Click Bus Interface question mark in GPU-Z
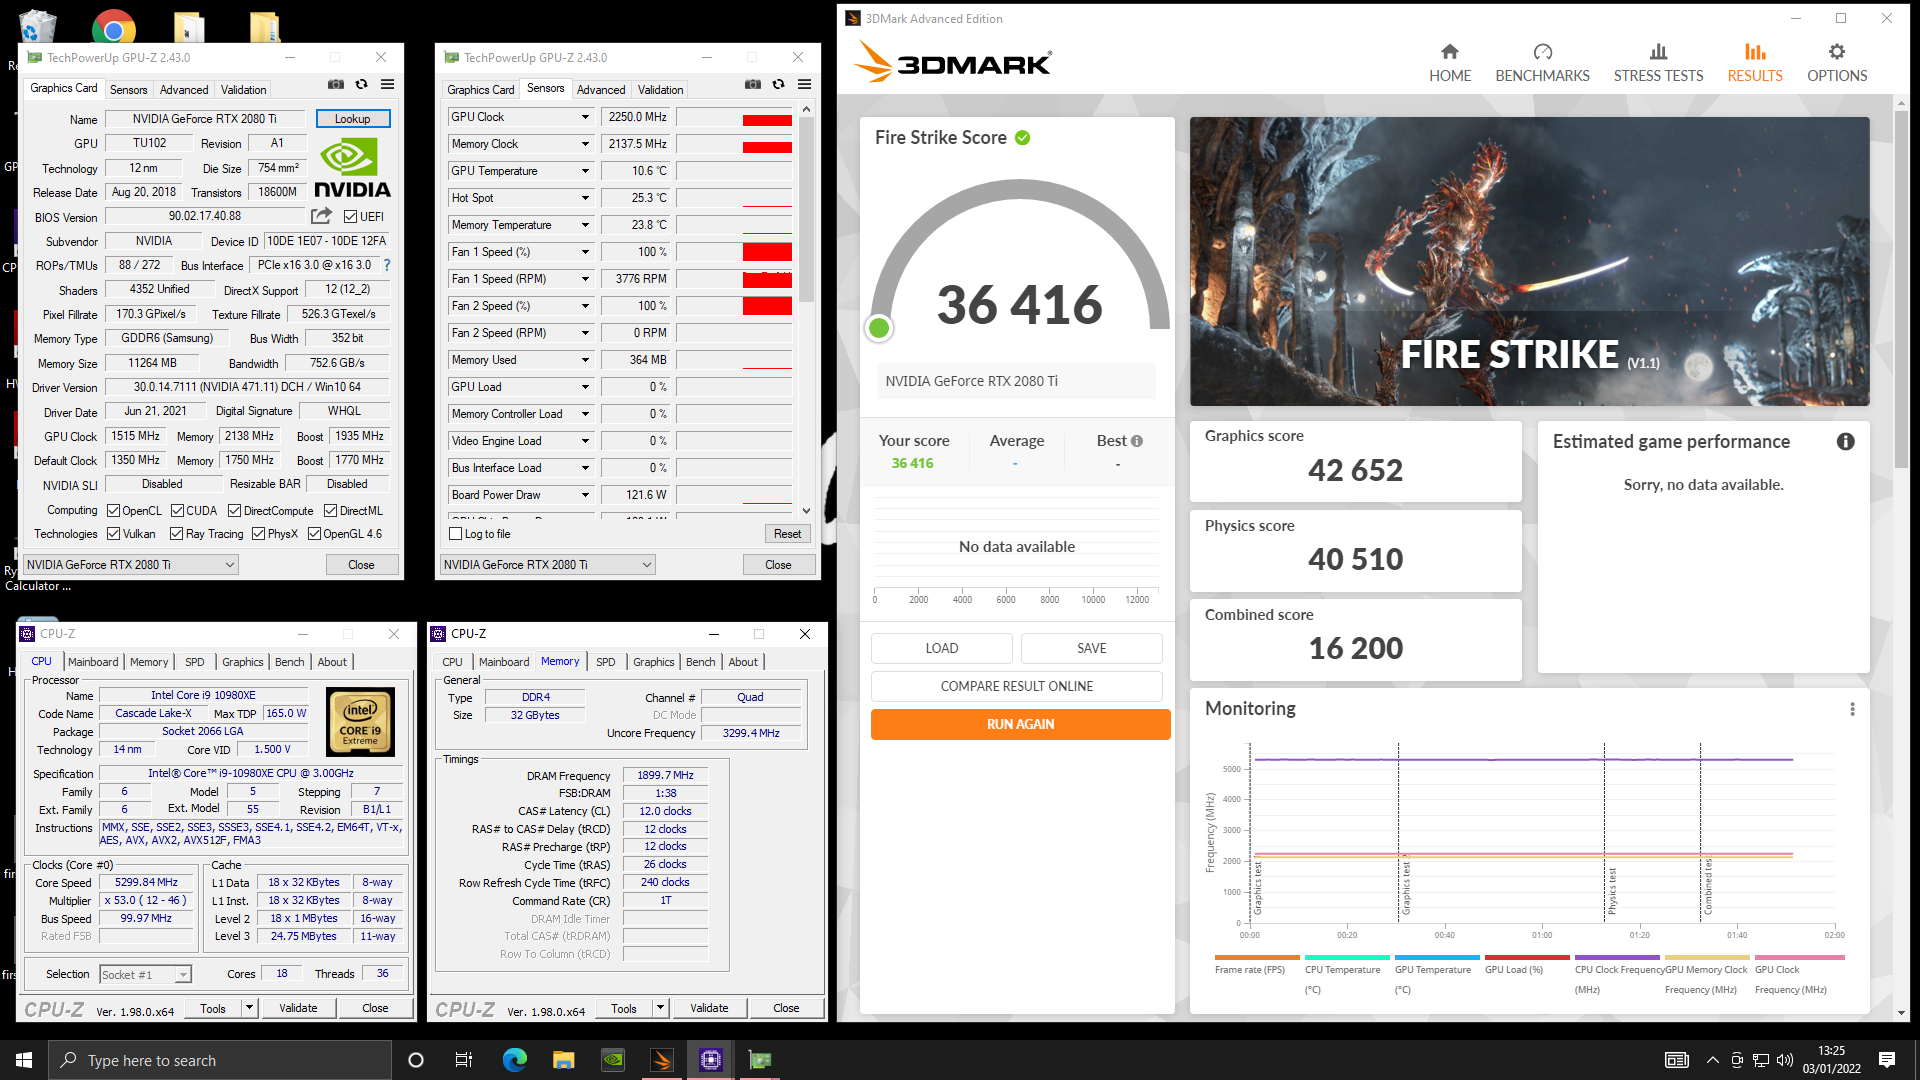 pyautogui.click(x=387, y=265)
